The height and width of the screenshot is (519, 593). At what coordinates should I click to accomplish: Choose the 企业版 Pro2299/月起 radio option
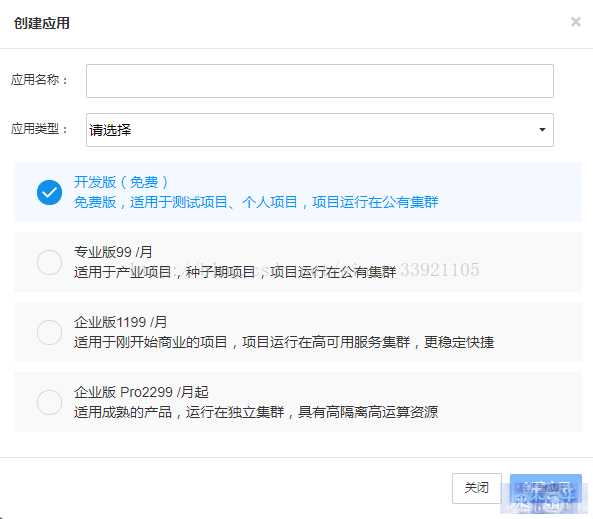[x=50, y=402]
